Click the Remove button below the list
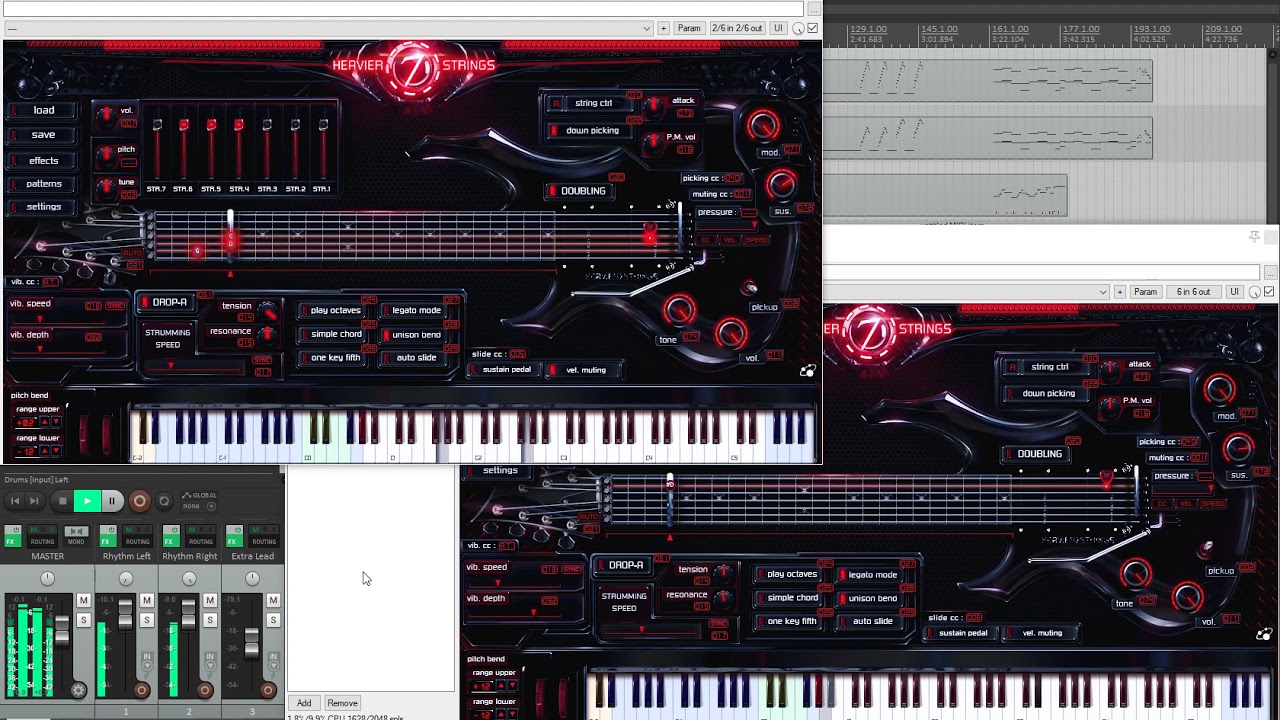The image size is (1280, 720). pyautogui.click(x=342, y=703)
